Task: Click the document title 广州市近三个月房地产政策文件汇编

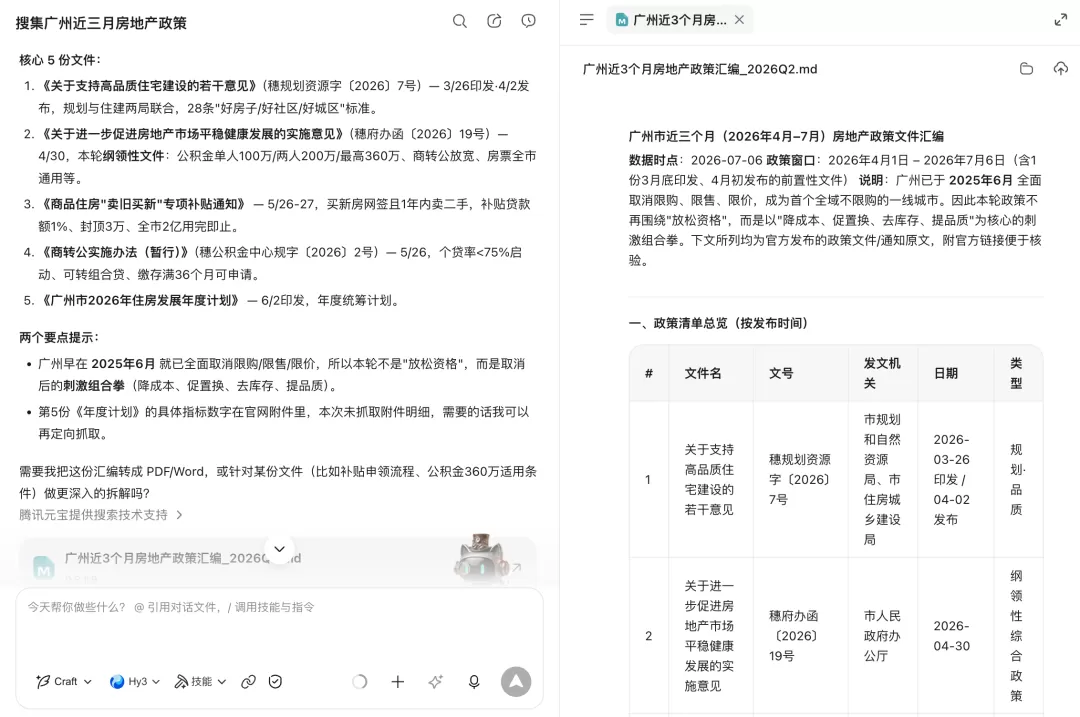Action: tap(786, 136)
